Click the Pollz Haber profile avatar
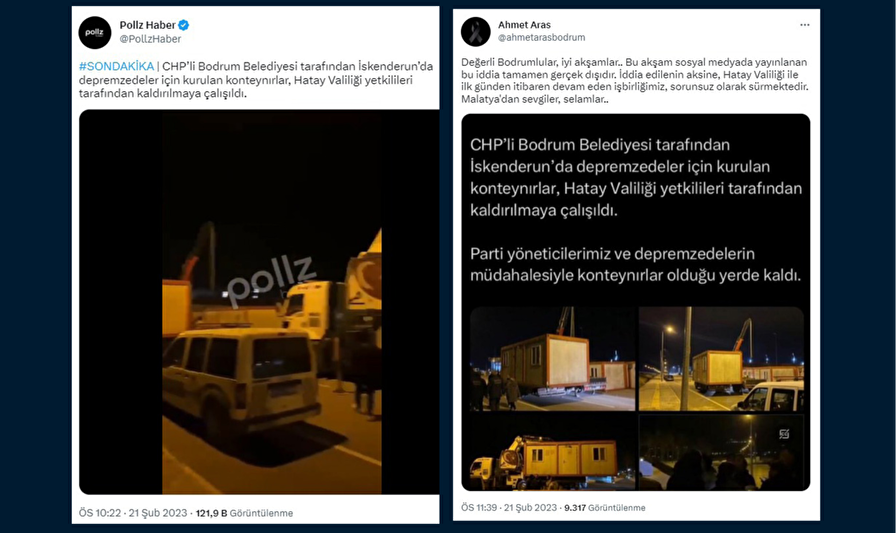 tap(95, 33)
